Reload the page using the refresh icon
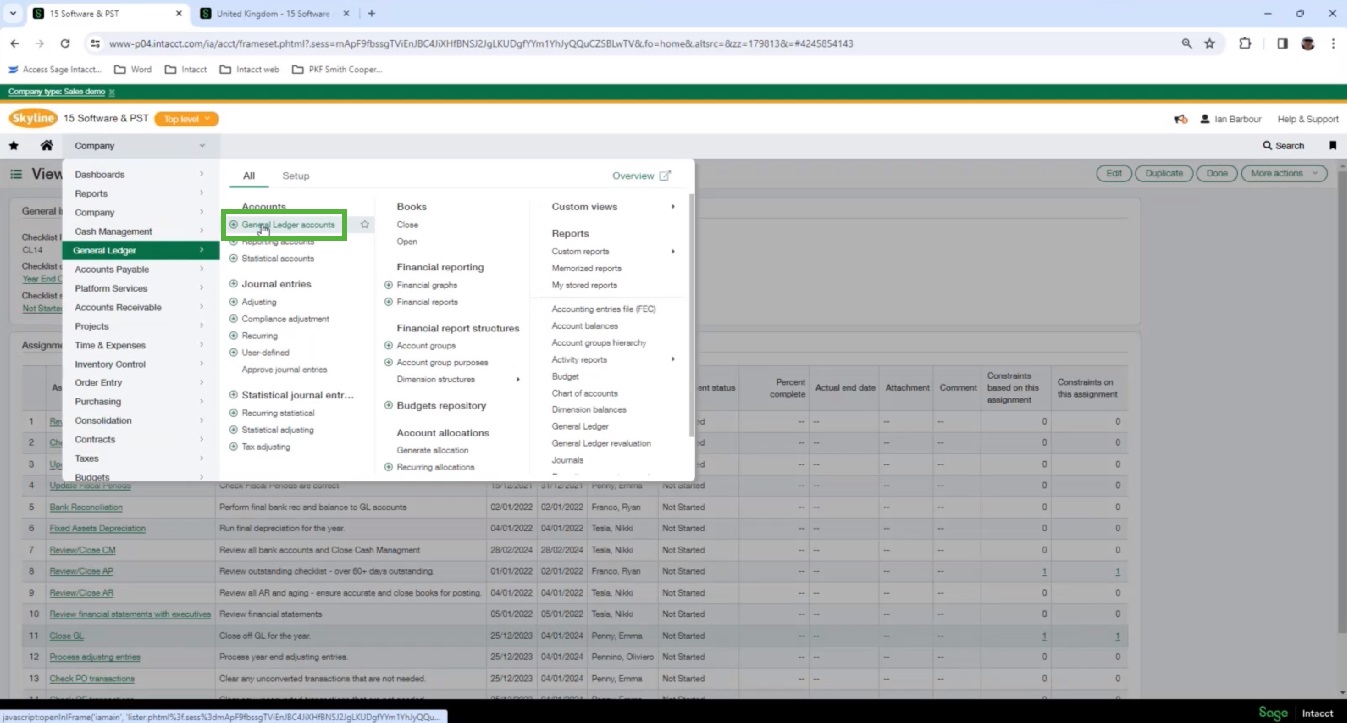This screenshot has height=723, width=1347. click(65, 43)
